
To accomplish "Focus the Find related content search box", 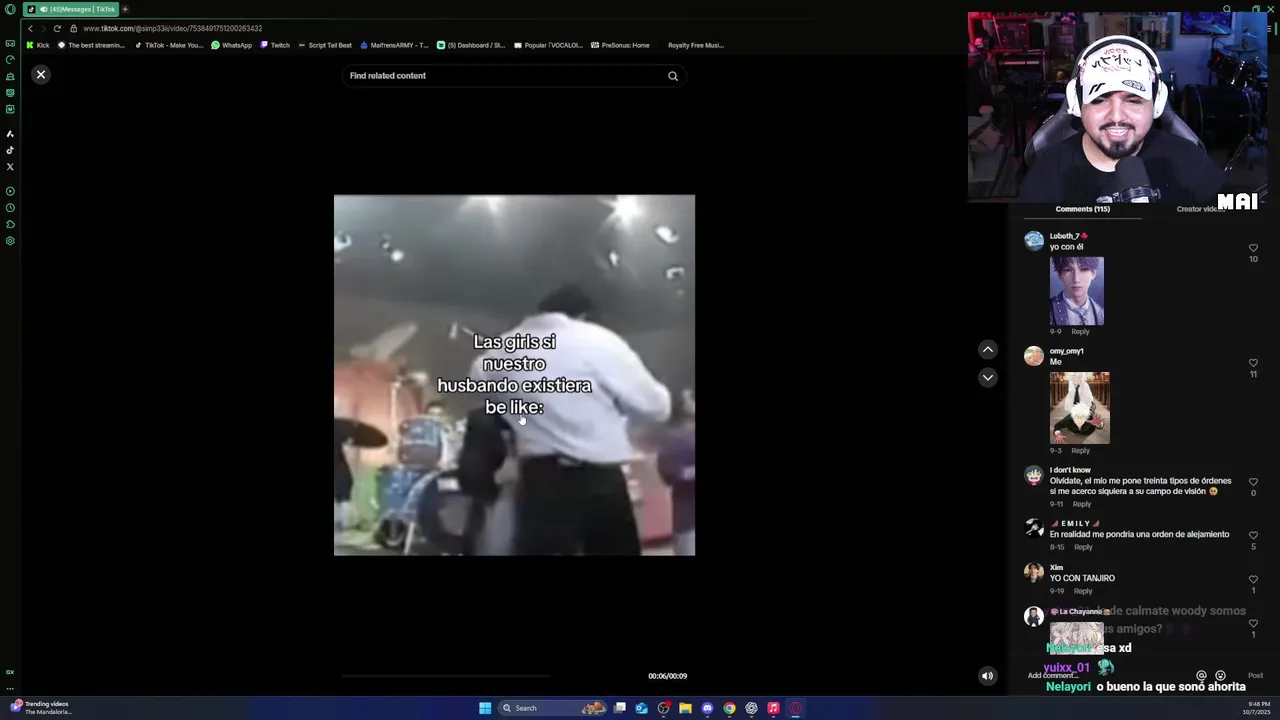I will [x=513, y=76].
